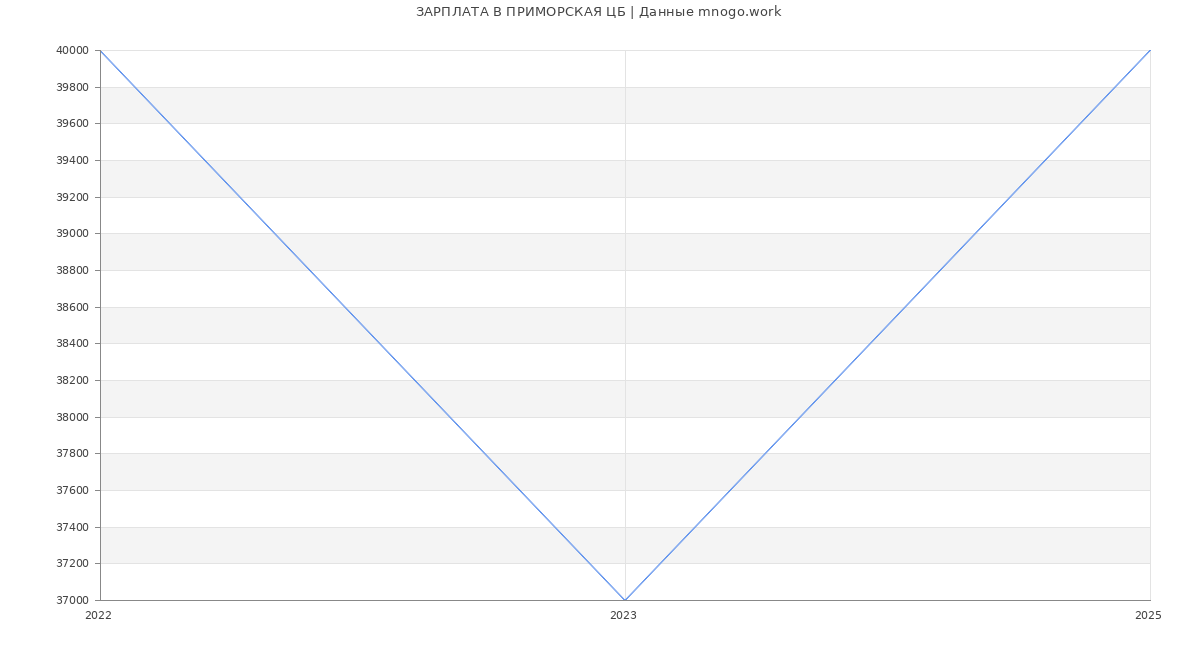Click the 2023 x-axis label
The image size is (1200, 650).
623,615
